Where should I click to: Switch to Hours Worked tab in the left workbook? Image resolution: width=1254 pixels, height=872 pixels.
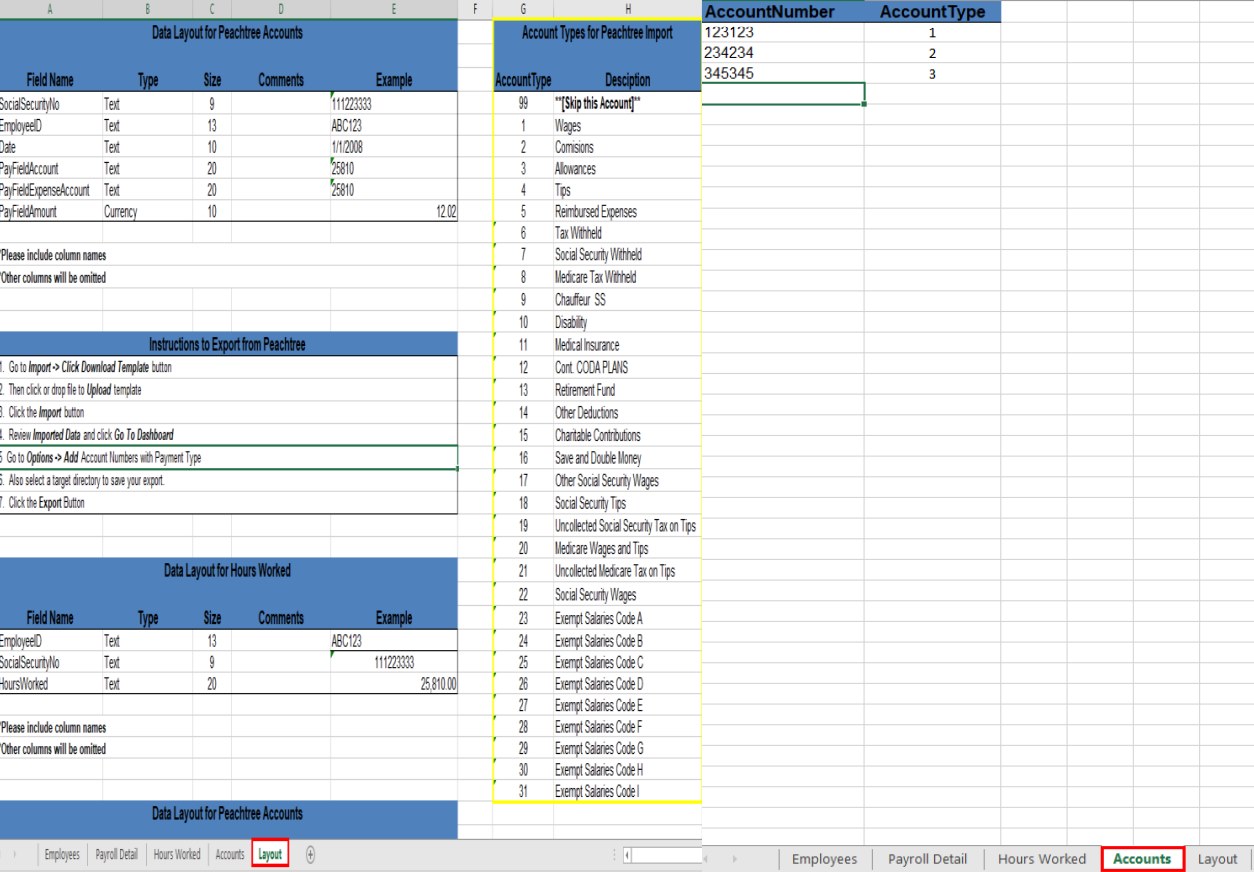177,855
